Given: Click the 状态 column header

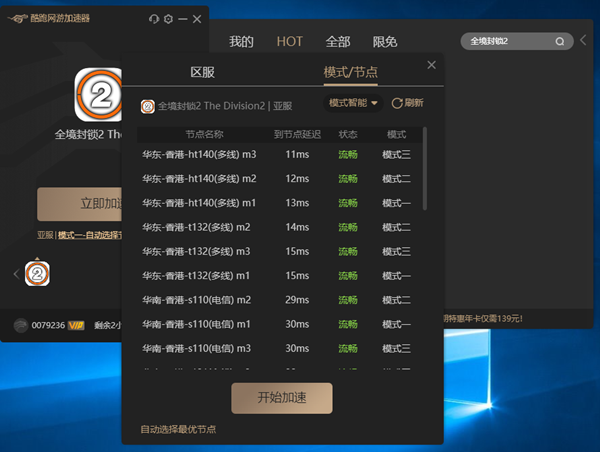Looking at the screenshot, I should [x=348, y=134].
